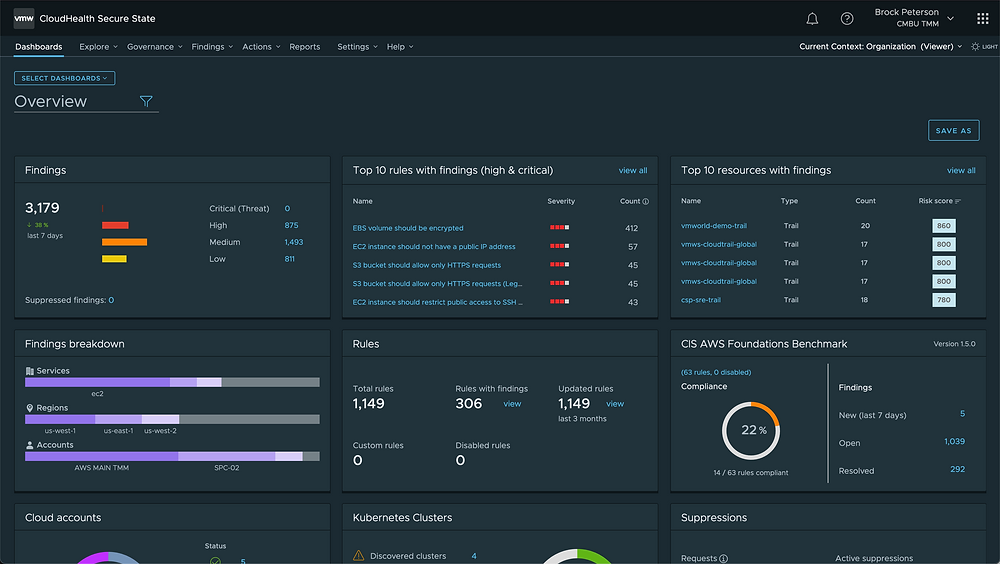The height and width of the screenshot is (564, 1000).
Task: Click the ec2 Services bar segment
Action: pyautogui.click(x=98, y=382)
